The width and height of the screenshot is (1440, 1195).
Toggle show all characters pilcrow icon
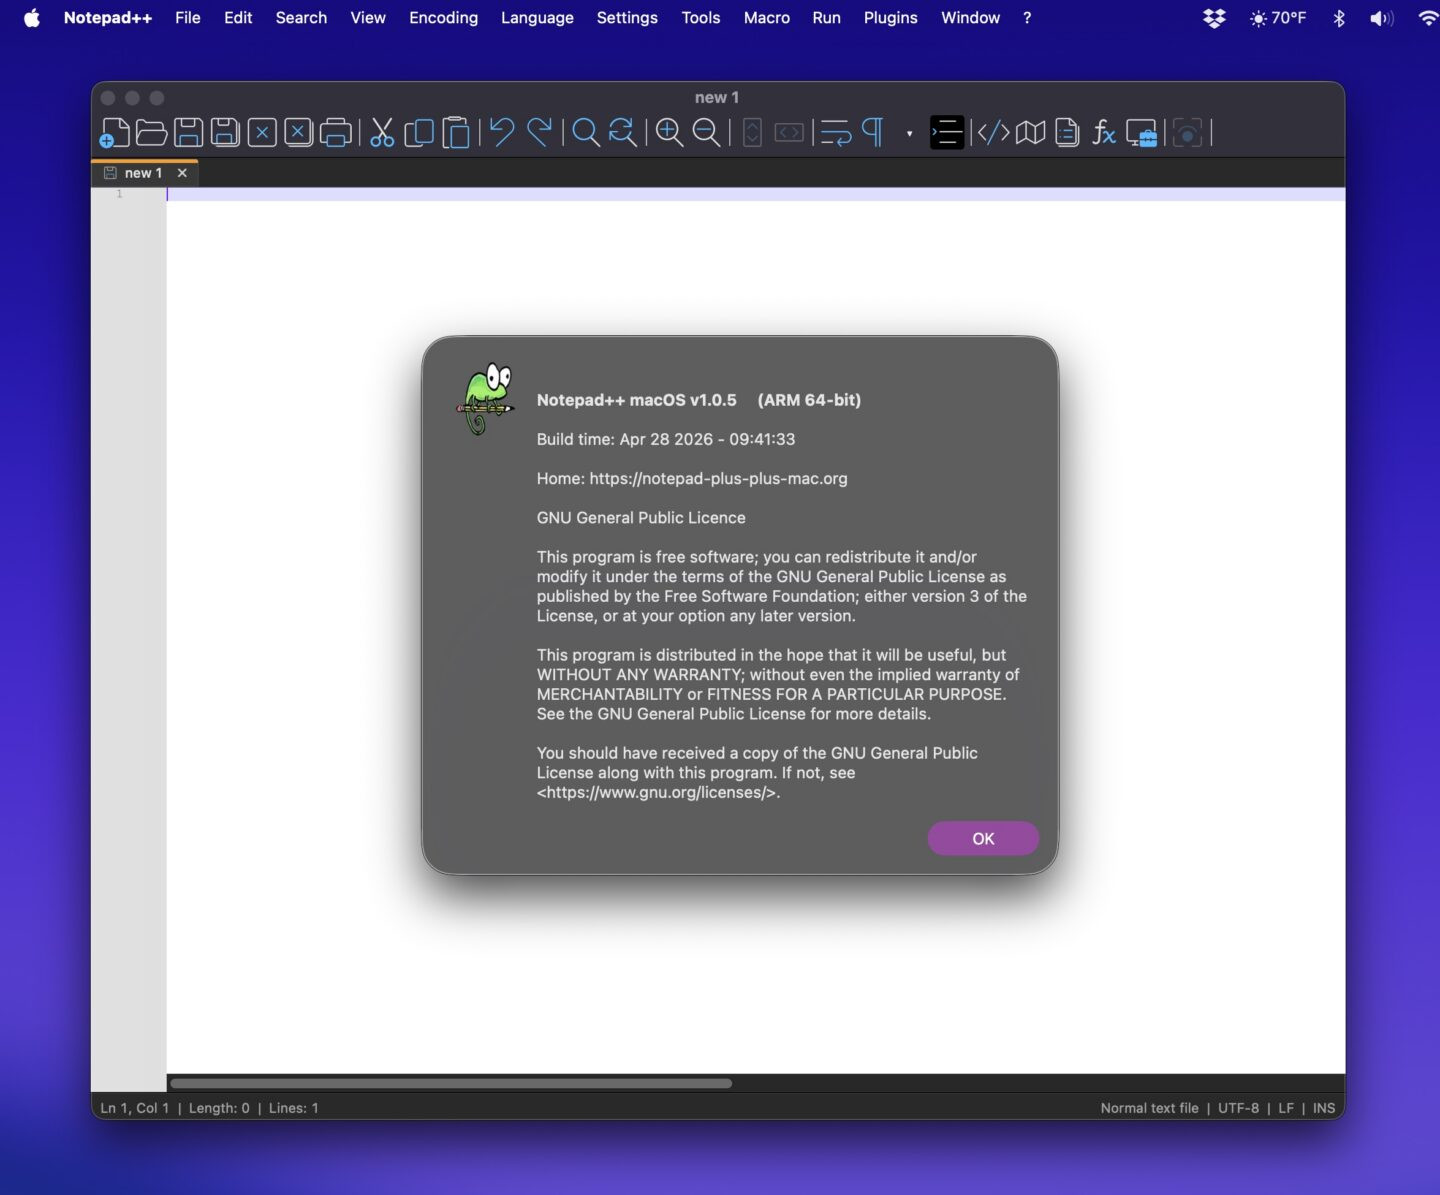(x=873, y=133)
